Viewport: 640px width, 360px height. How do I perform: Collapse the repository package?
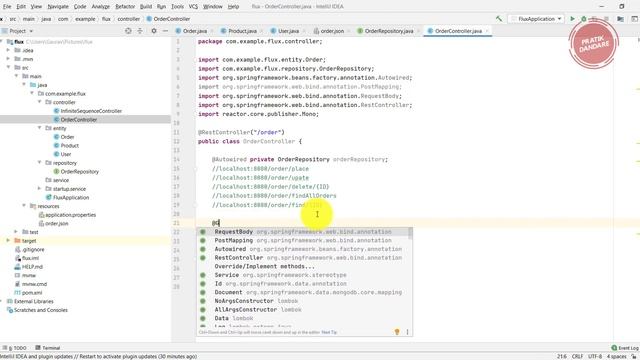[x=40, y=162]
